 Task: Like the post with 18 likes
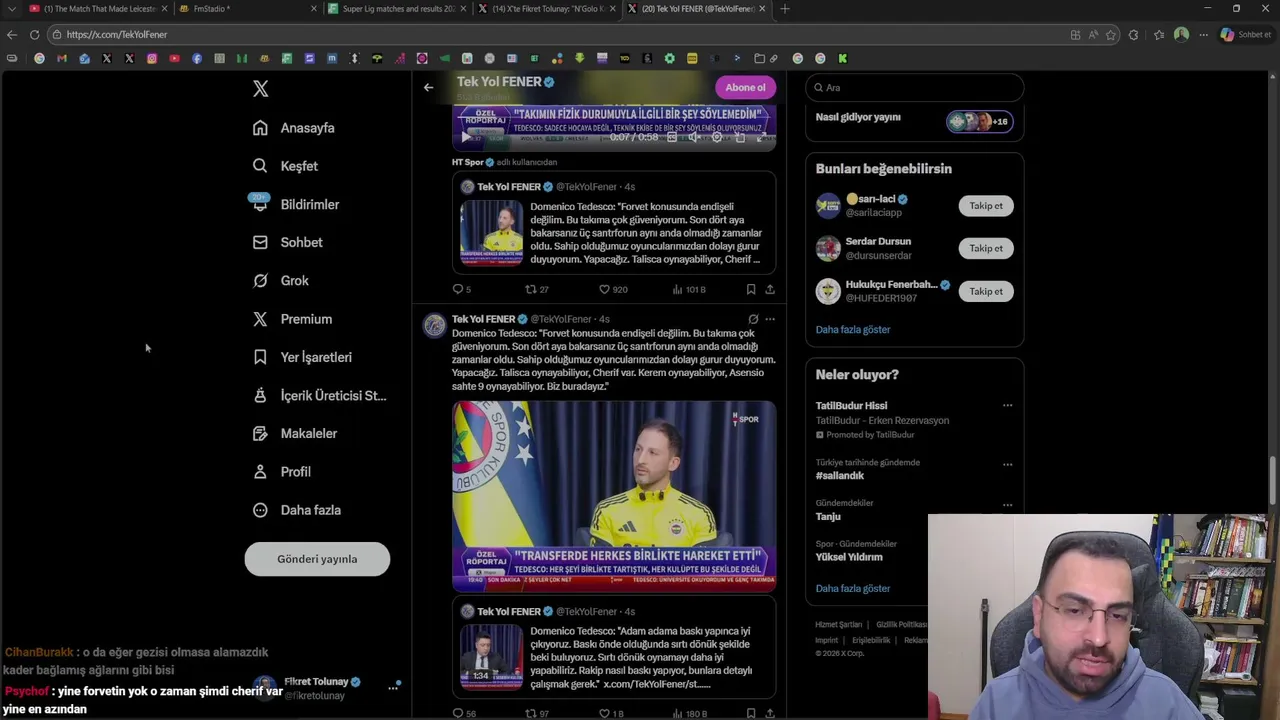610,713
